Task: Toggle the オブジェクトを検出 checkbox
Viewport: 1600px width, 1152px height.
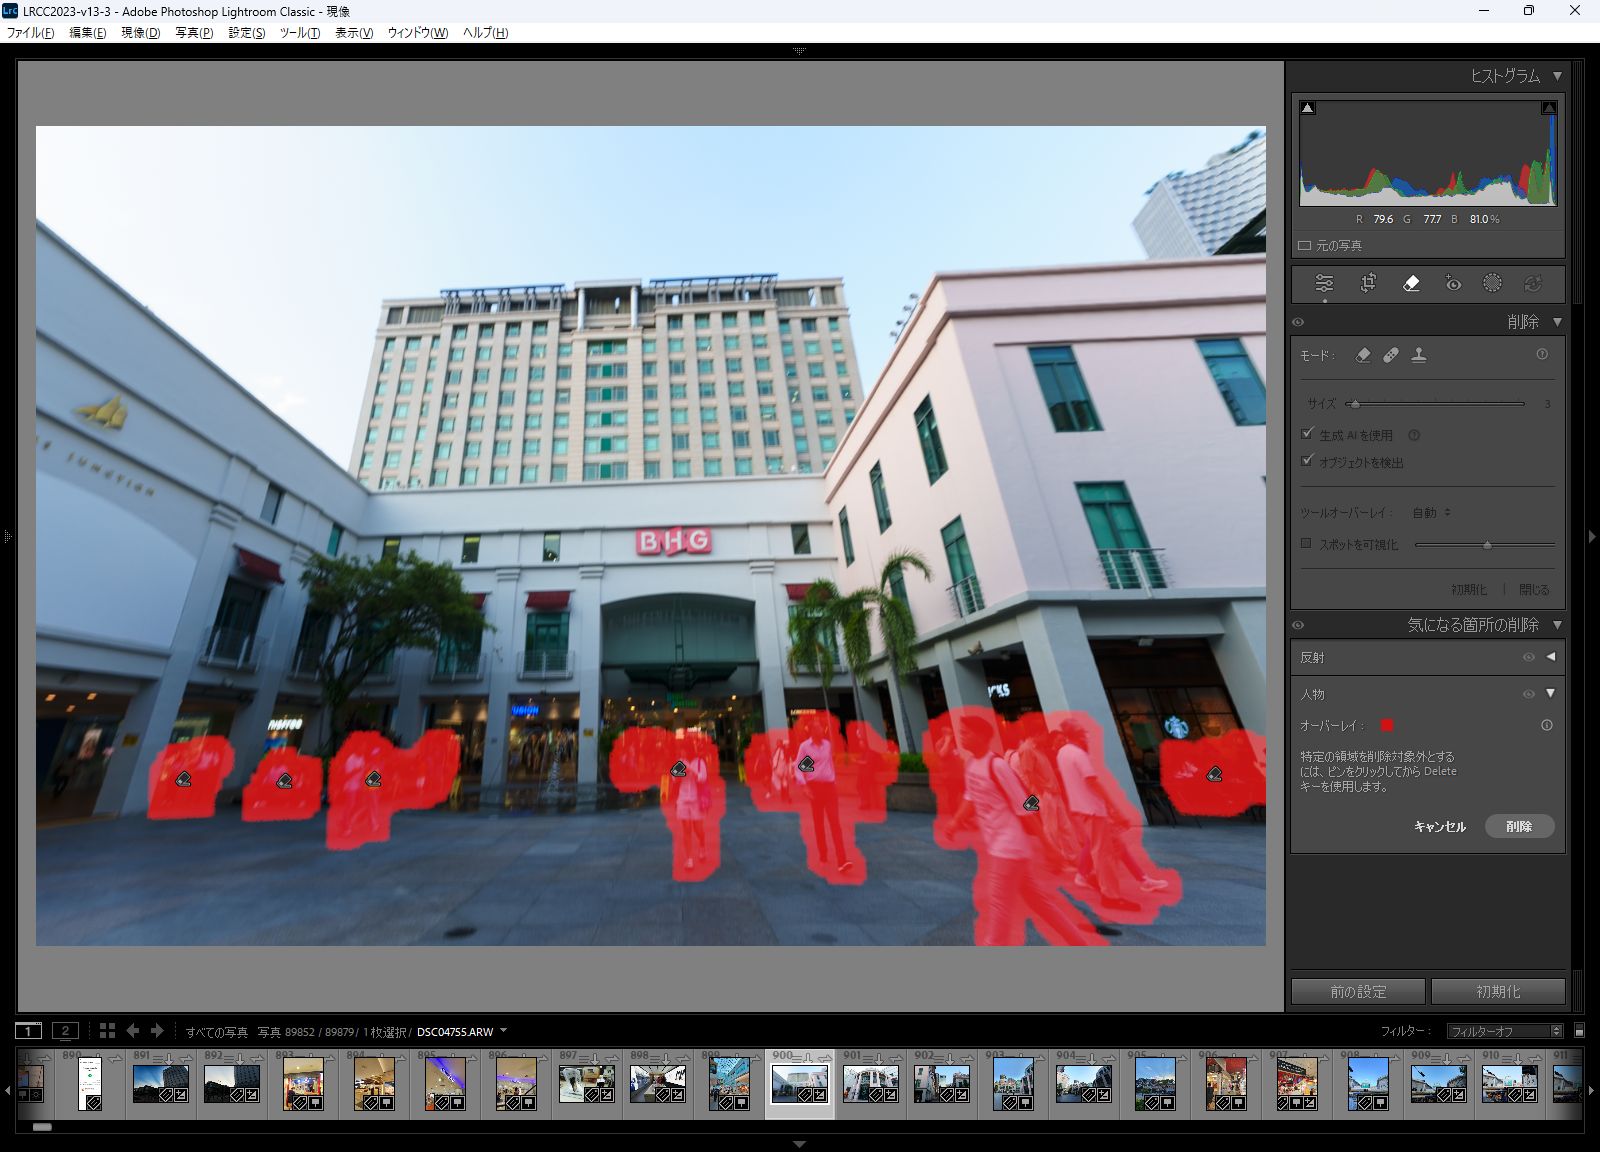Action: pyautogui.click(x=1306, y=461)
